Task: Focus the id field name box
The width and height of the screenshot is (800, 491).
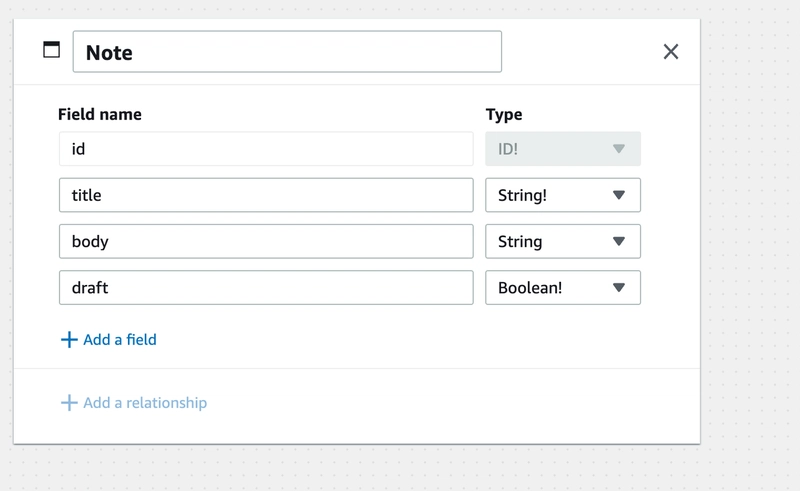Action: (266, 149)
